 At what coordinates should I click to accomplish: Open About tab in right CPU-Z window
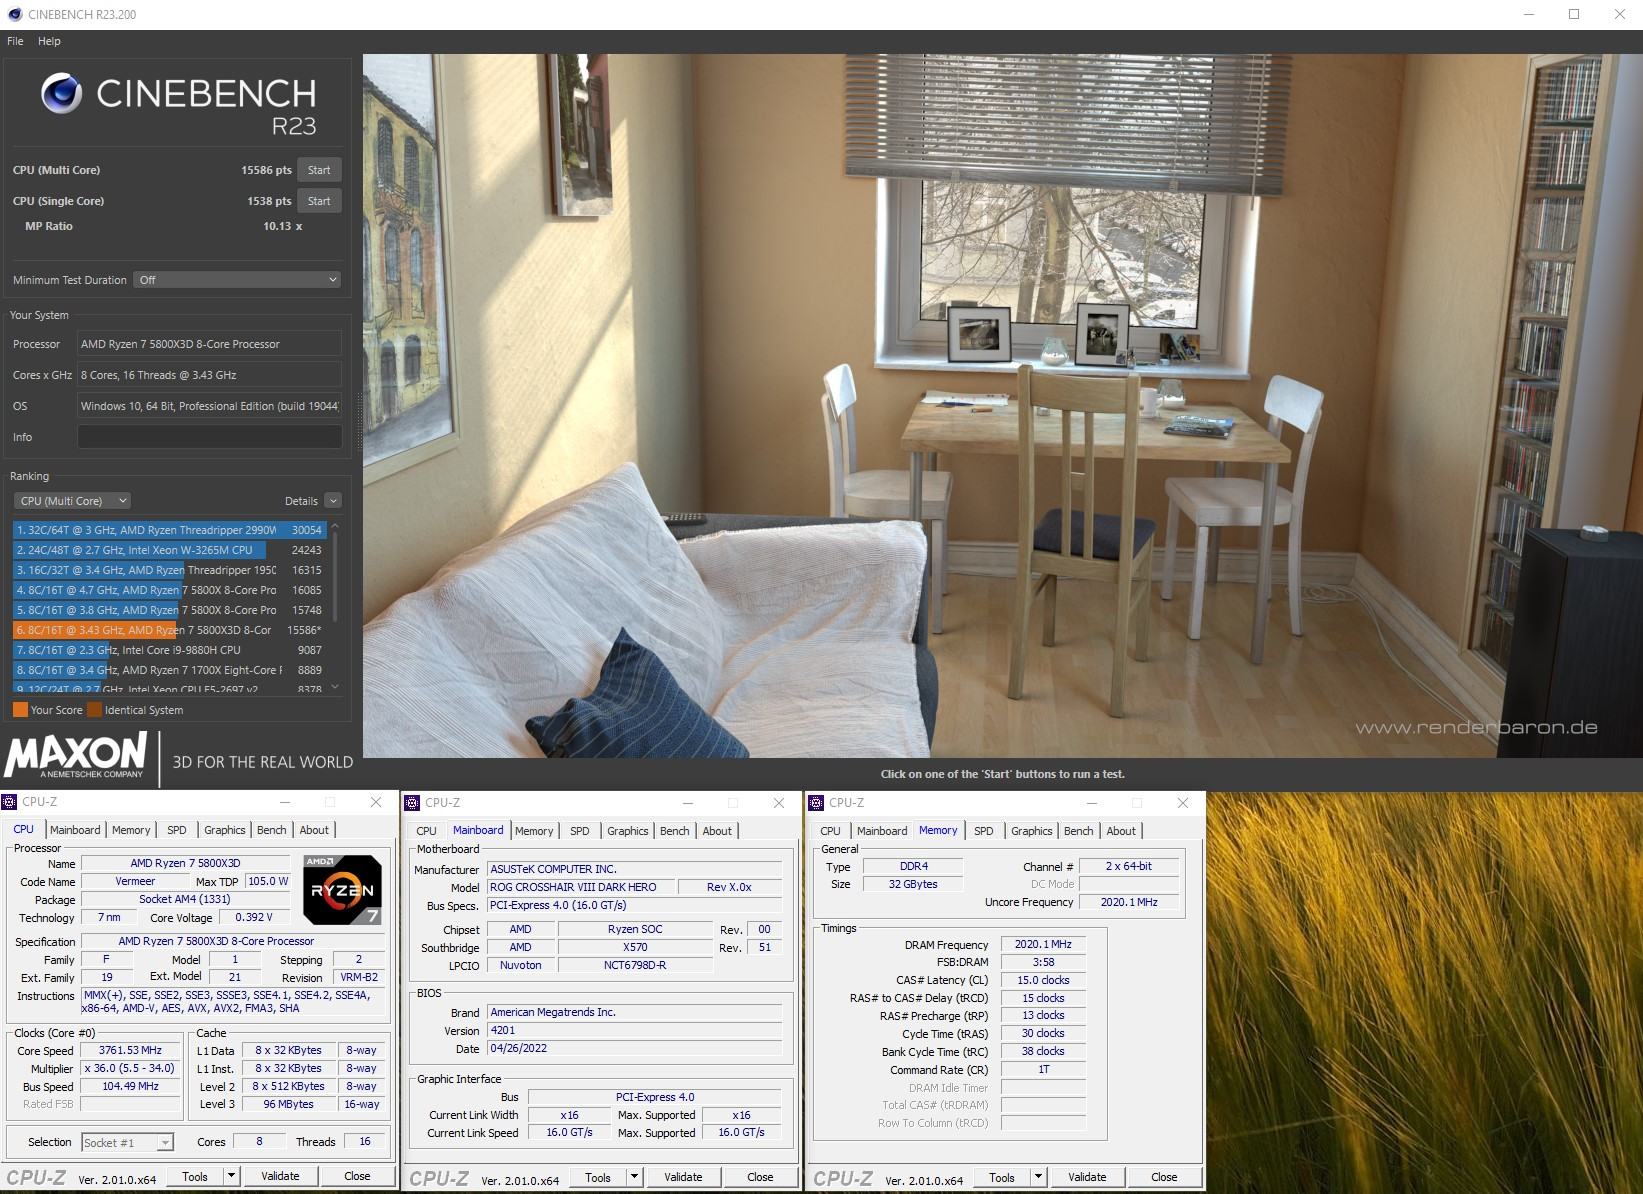[1121, 831]
